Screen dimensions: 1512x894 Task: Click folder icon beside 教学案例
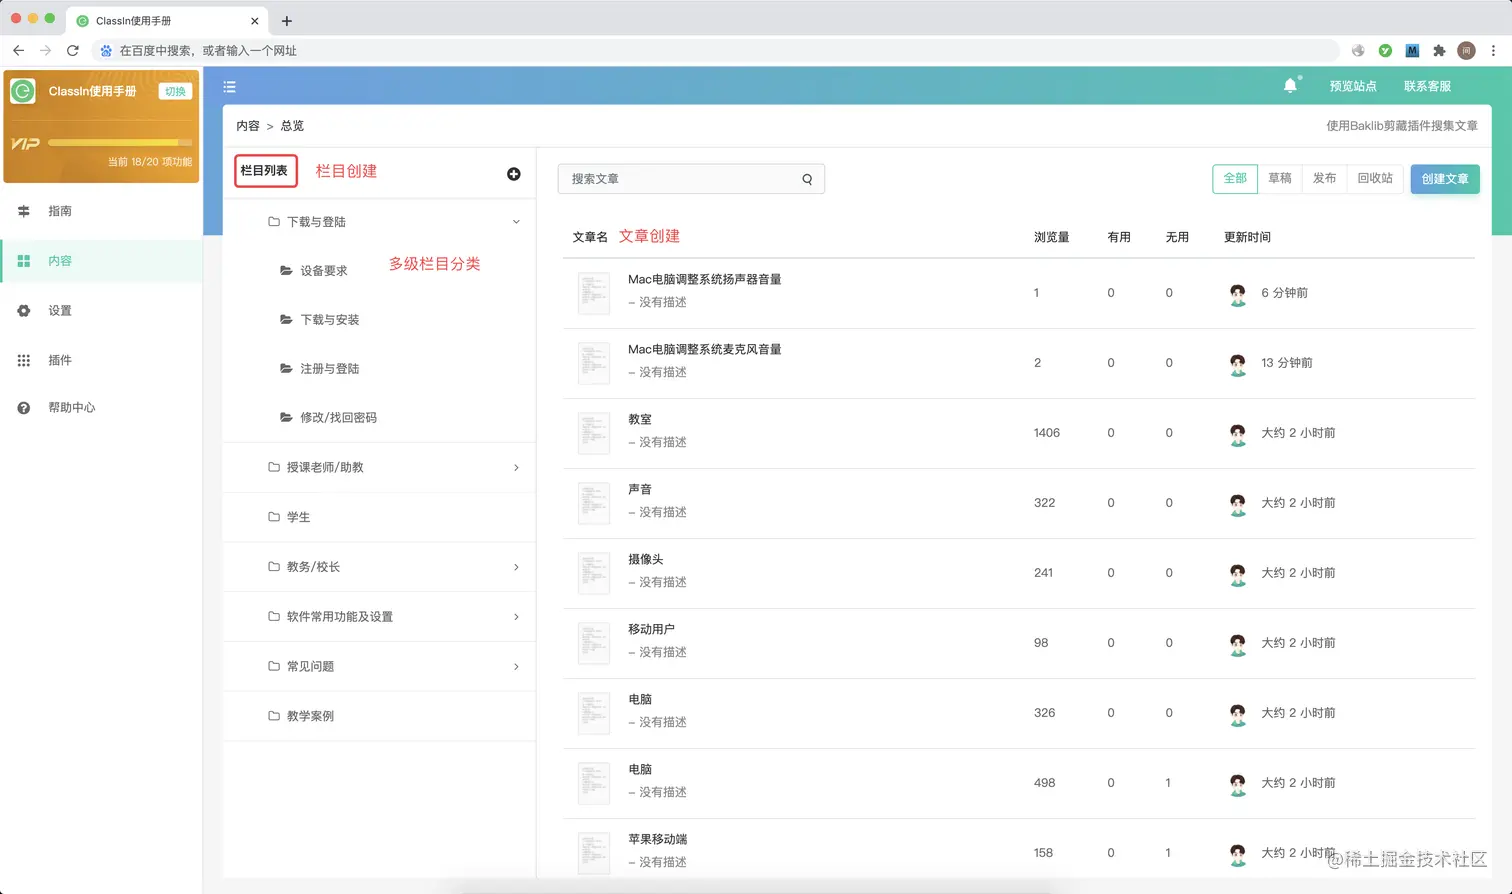[274, 716]
